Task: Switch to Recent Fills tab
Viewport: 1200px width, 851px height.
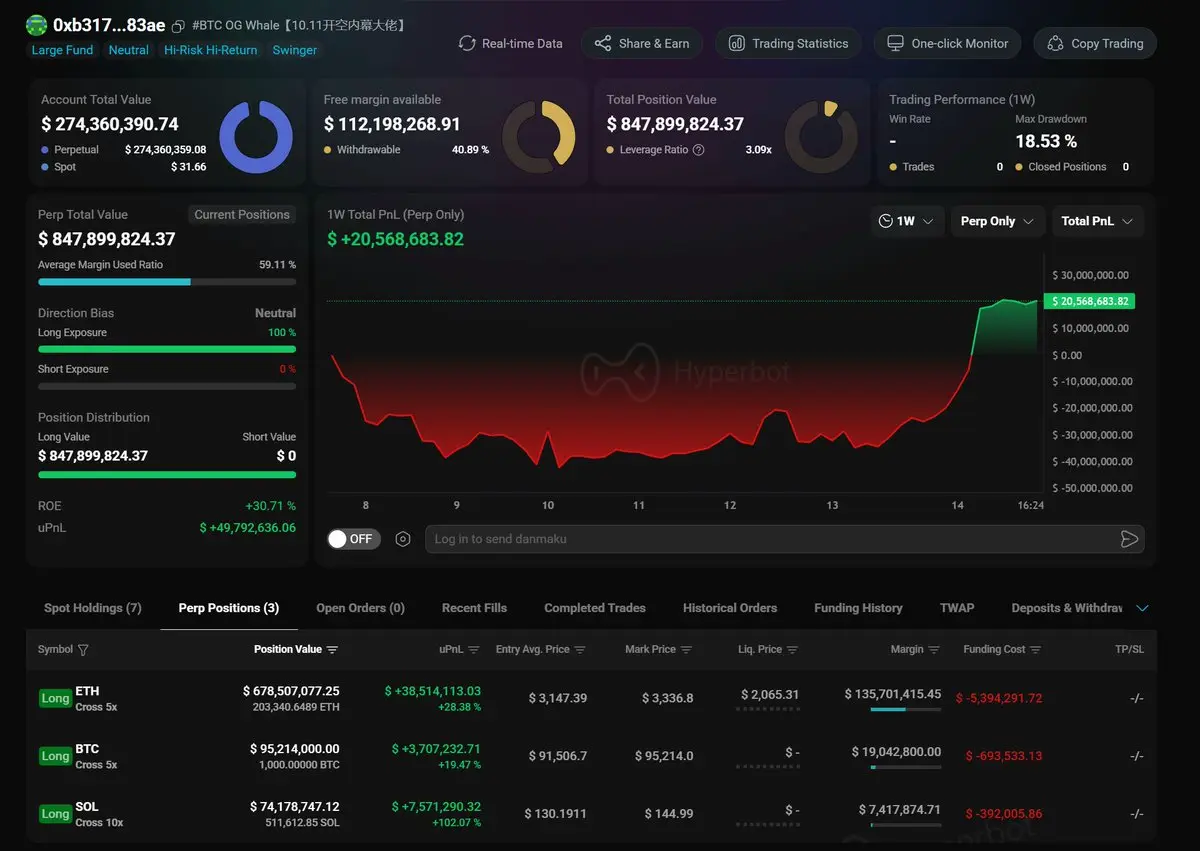Action: pos(474,608)
